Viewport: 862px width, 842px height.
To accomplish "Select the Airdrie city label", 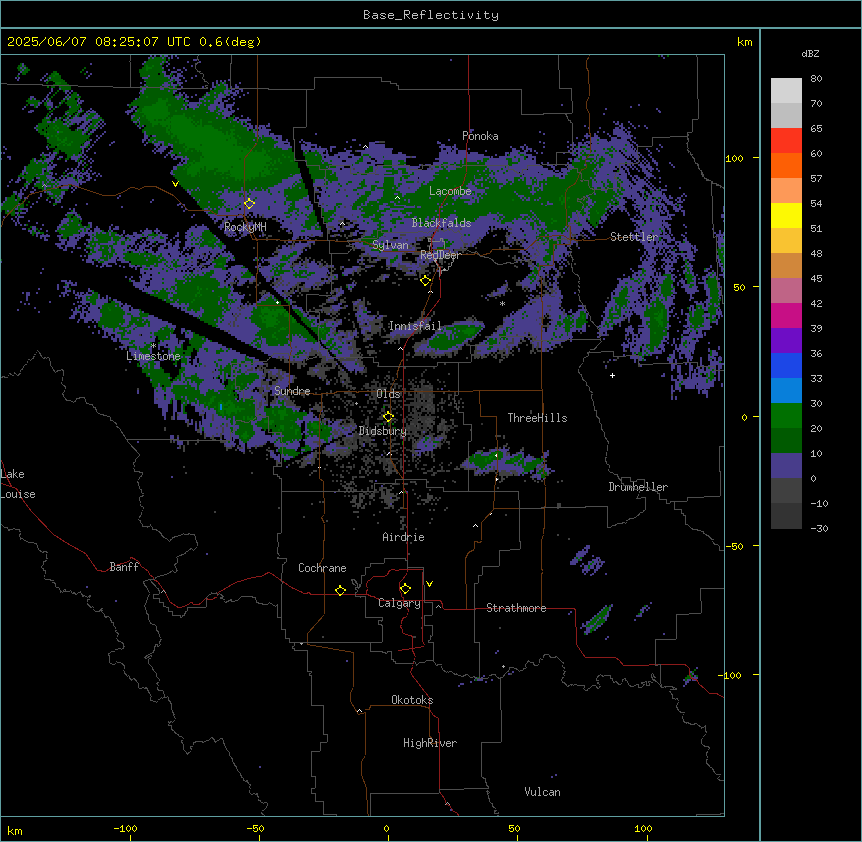I will 403,537.
